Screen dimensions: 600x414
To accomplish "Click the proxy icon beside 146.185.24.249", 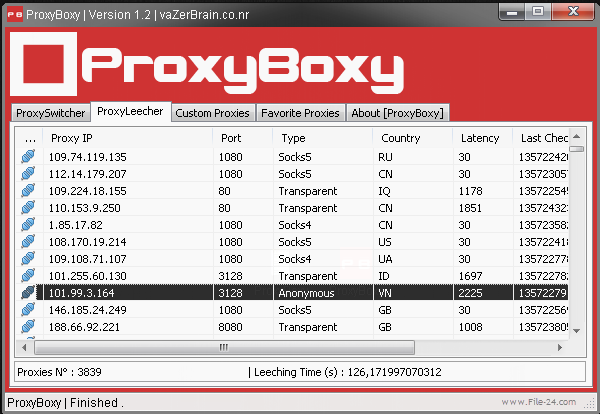I will (x=28, y=310).
